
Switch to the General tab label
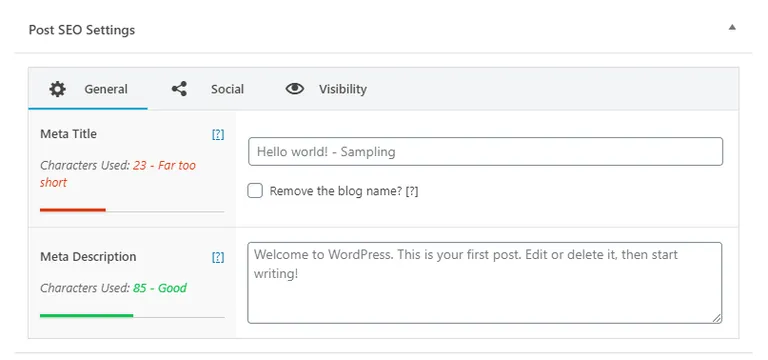coord(106,89)
